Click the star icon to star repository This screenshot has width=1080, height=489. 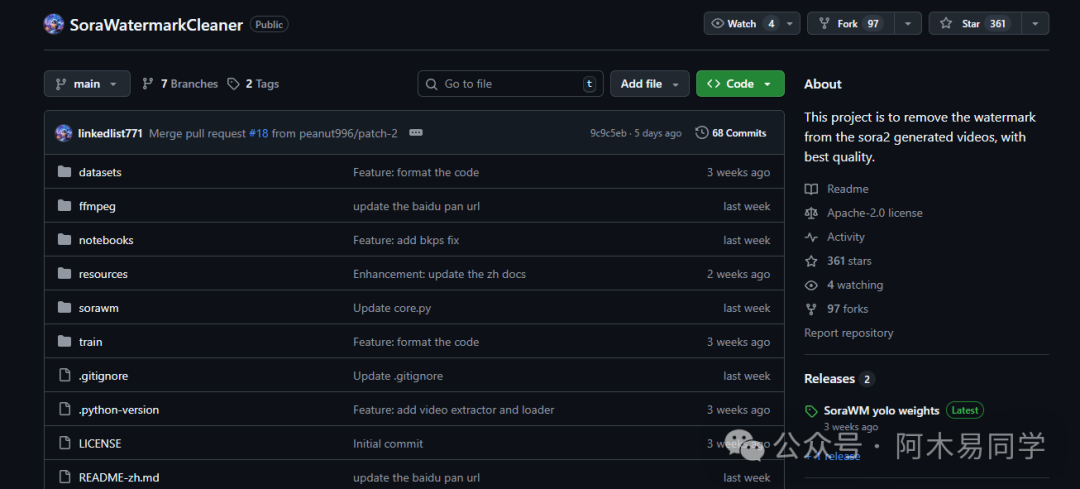tap(946, 23)
